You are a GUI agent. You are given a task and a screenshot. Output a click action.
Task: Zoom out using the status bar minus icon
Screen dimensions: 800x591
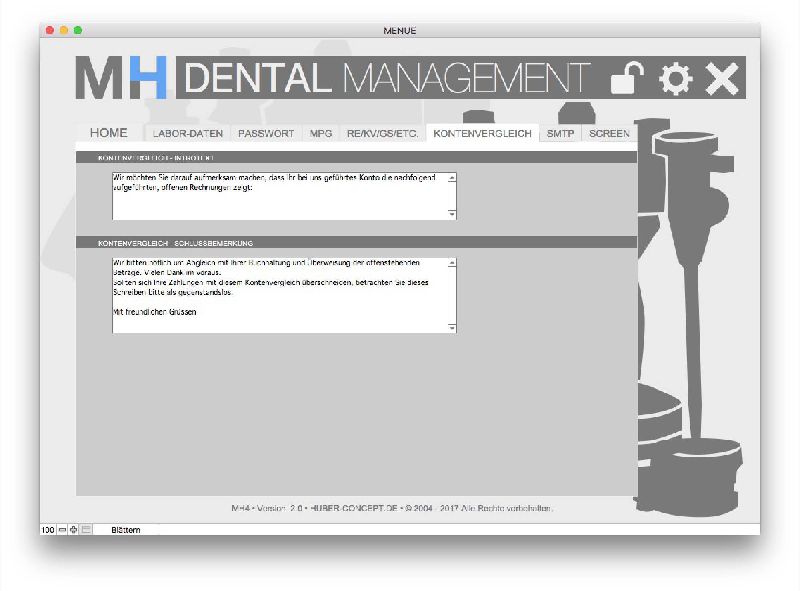click(x=63, y=529)
